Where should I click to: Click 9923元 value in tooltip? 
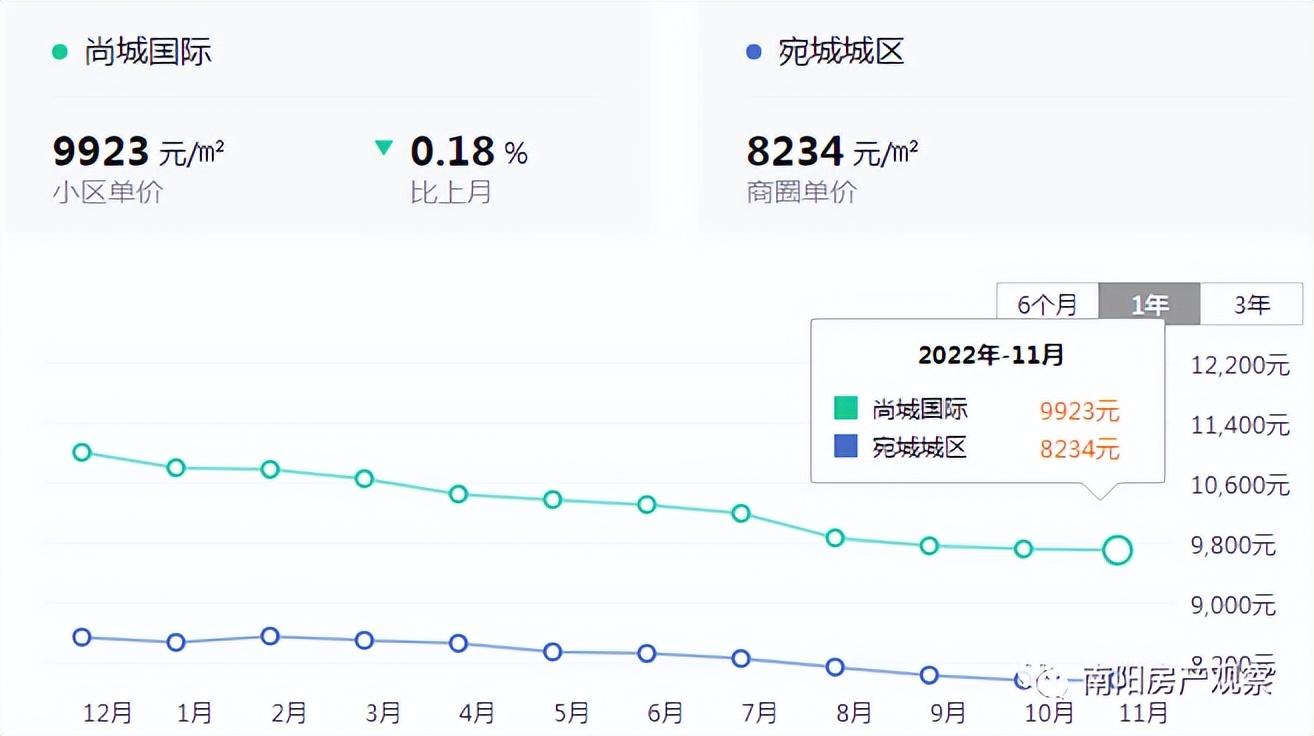pos(1080,411)
